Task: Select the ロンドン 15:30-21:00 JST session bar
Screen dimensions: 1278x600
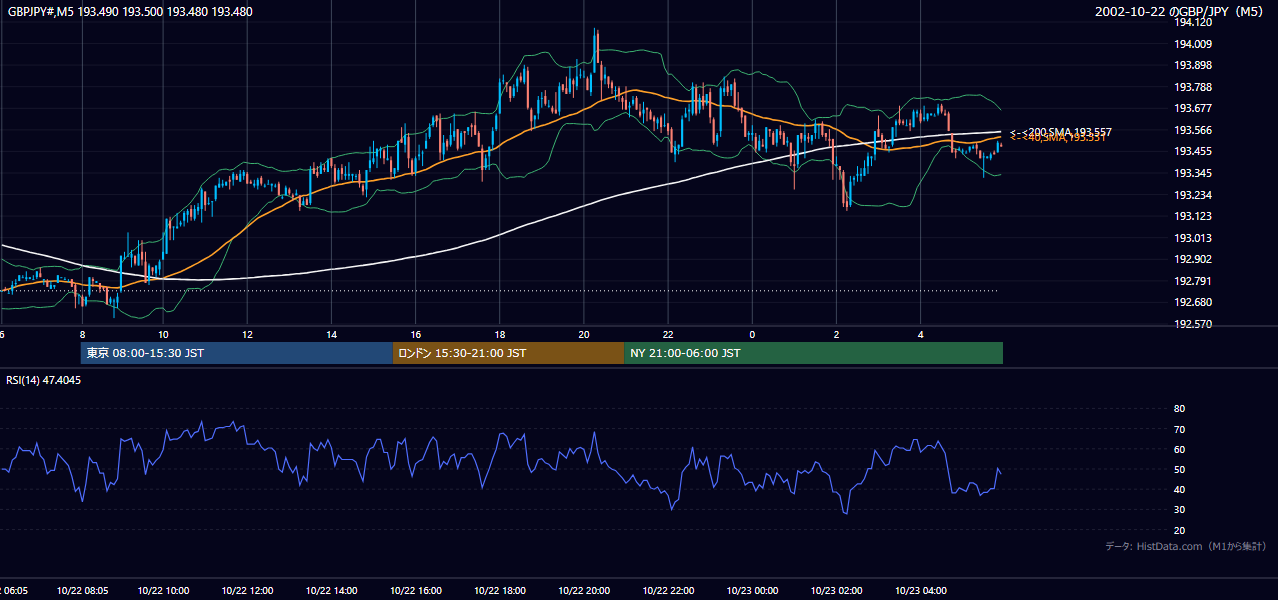Action: point(509,353)
